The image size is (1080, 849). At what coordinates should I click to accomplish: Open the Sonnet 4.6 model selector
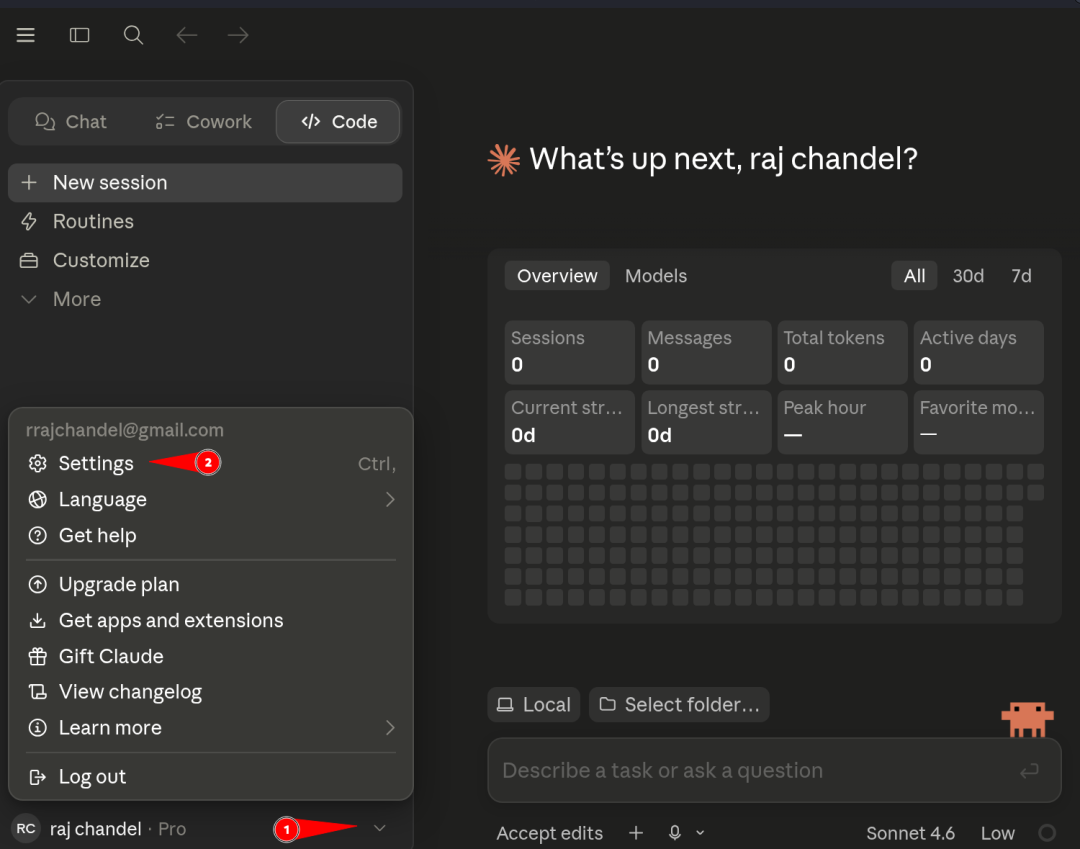(x=910, y=833)
